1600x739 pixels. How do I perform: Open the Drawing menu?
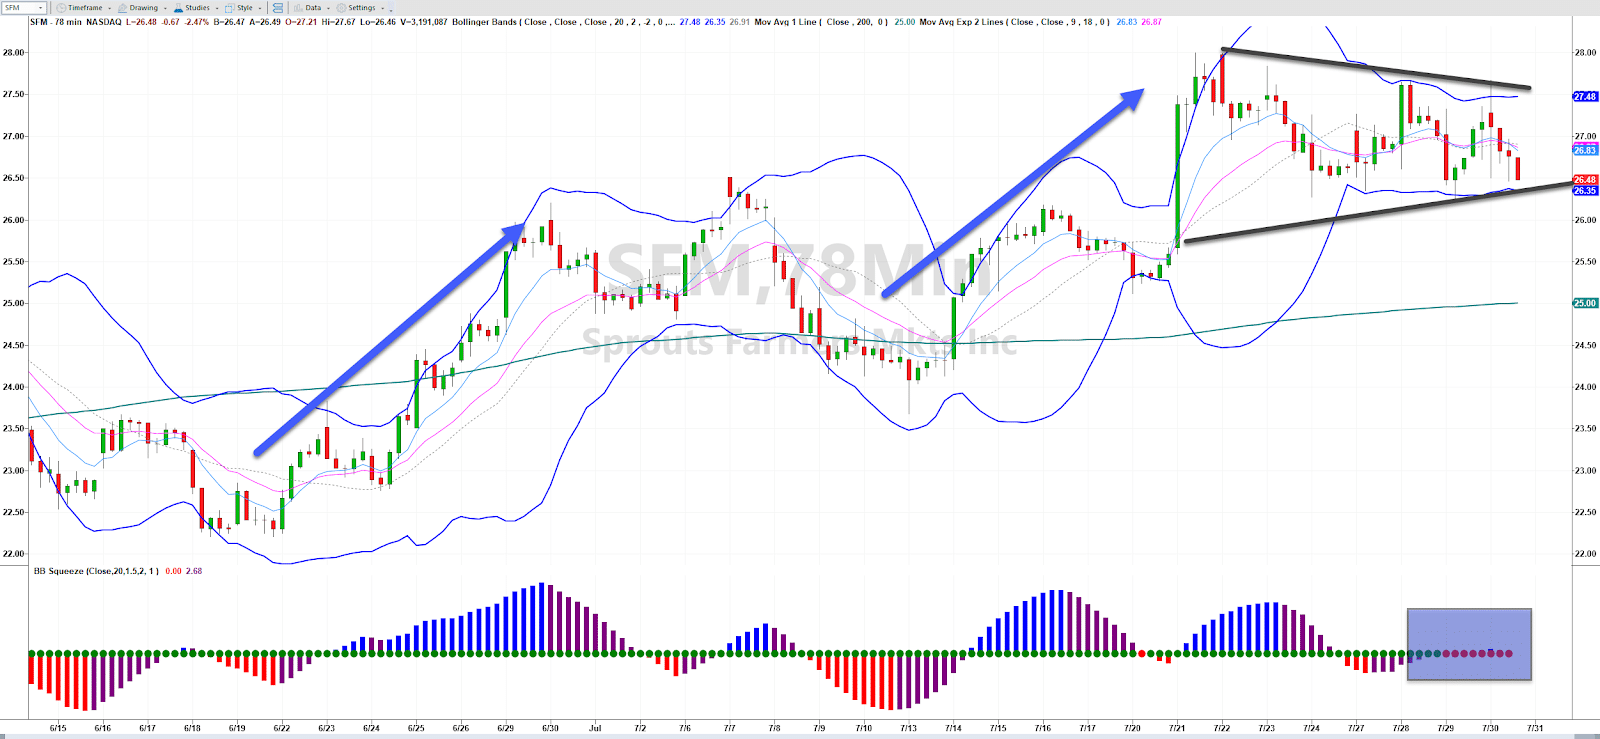pos(143,8)
